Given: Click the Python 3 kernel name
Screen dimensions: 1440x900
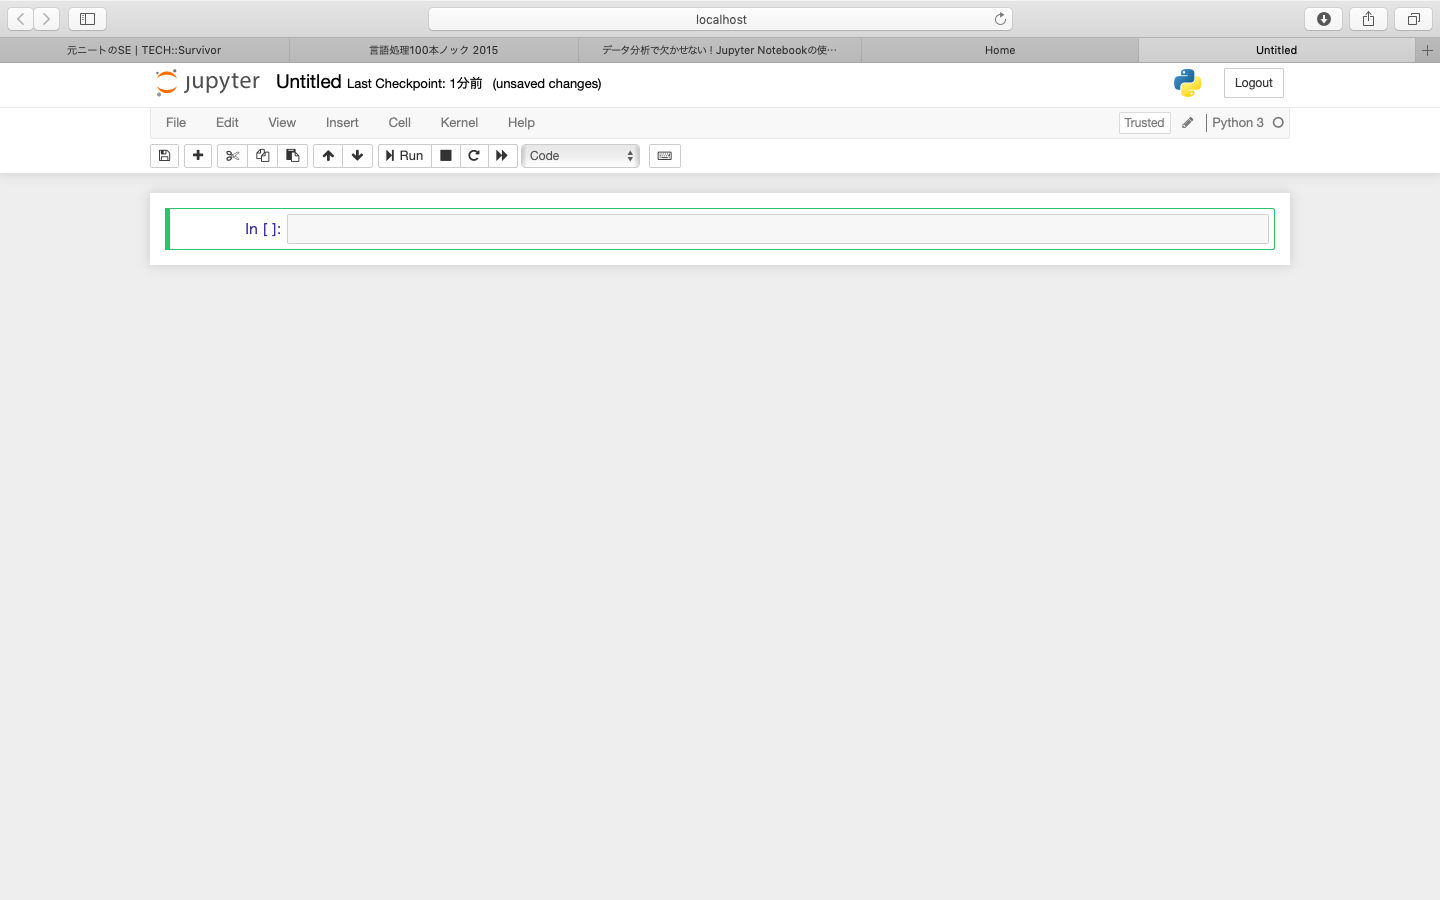Looking at the screenshot, I should (1238, 123).
